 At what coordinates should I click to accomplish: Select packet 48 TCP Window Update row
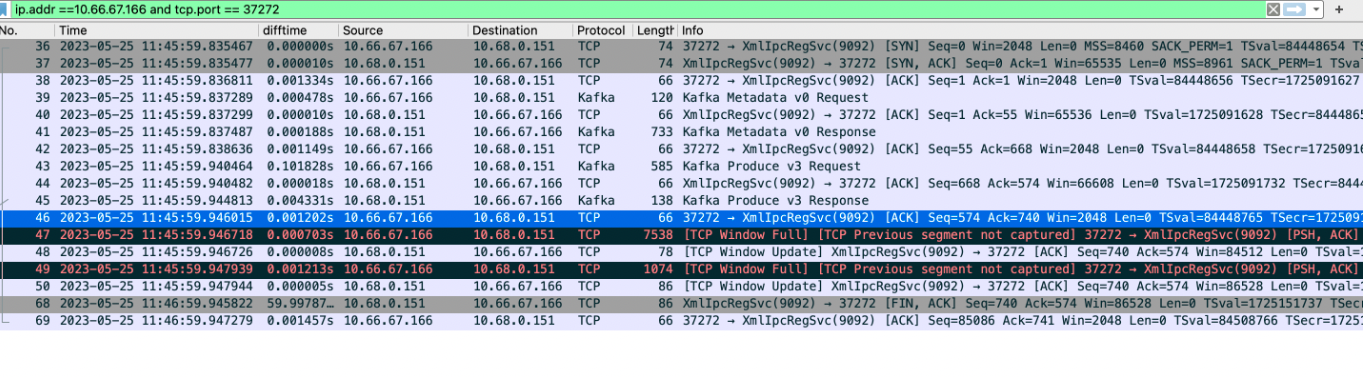click(681, 251)
